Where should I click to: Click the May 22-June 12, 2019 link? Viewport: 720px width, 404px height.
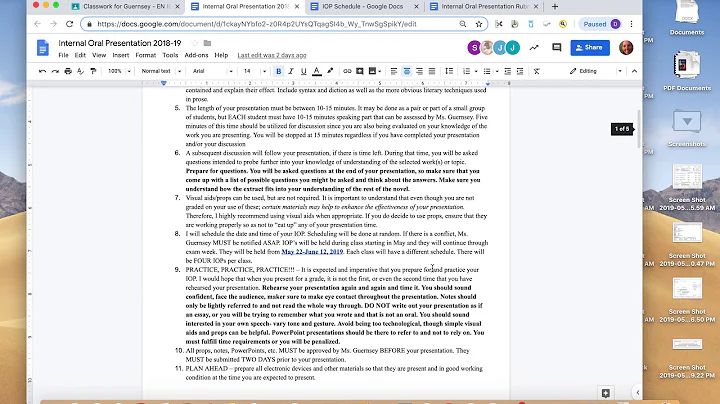click(x=312, y=252)
